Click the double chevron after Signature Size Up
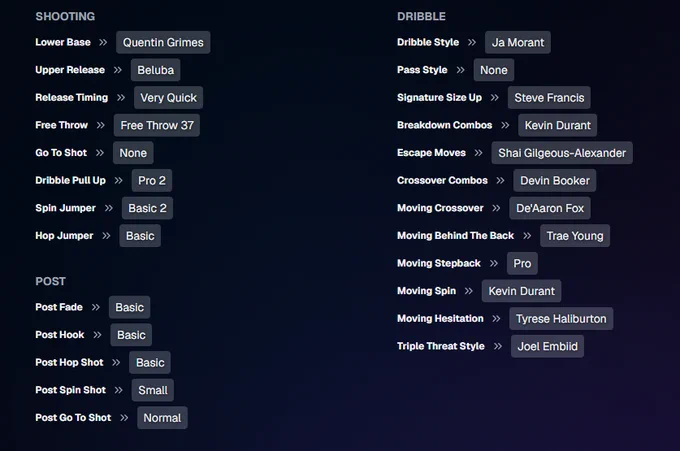680x451 pixels. (x=495, y=98)
